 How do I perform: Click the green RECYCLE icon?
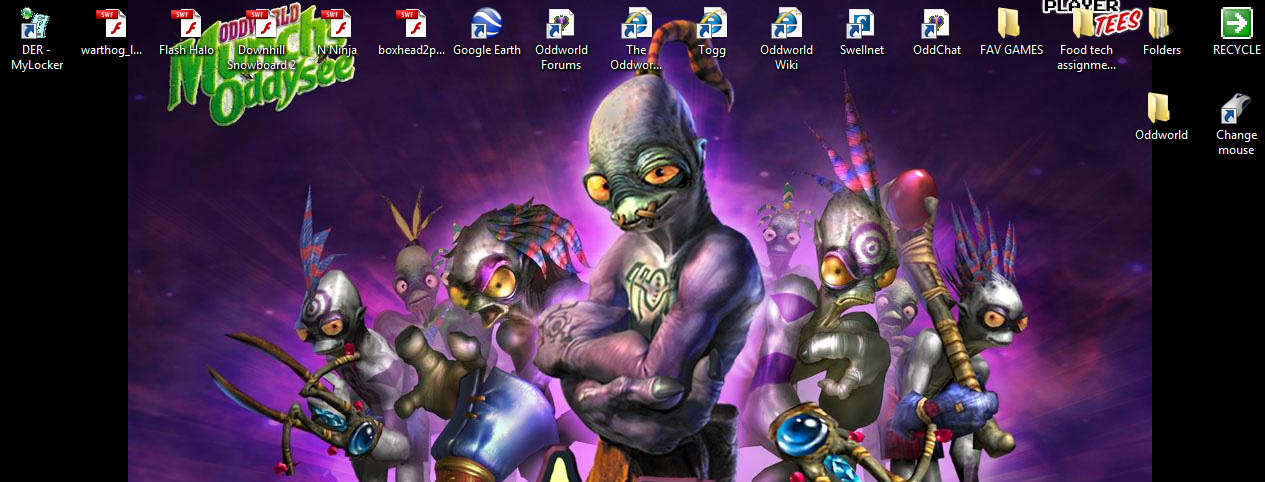click(1236, 24)
